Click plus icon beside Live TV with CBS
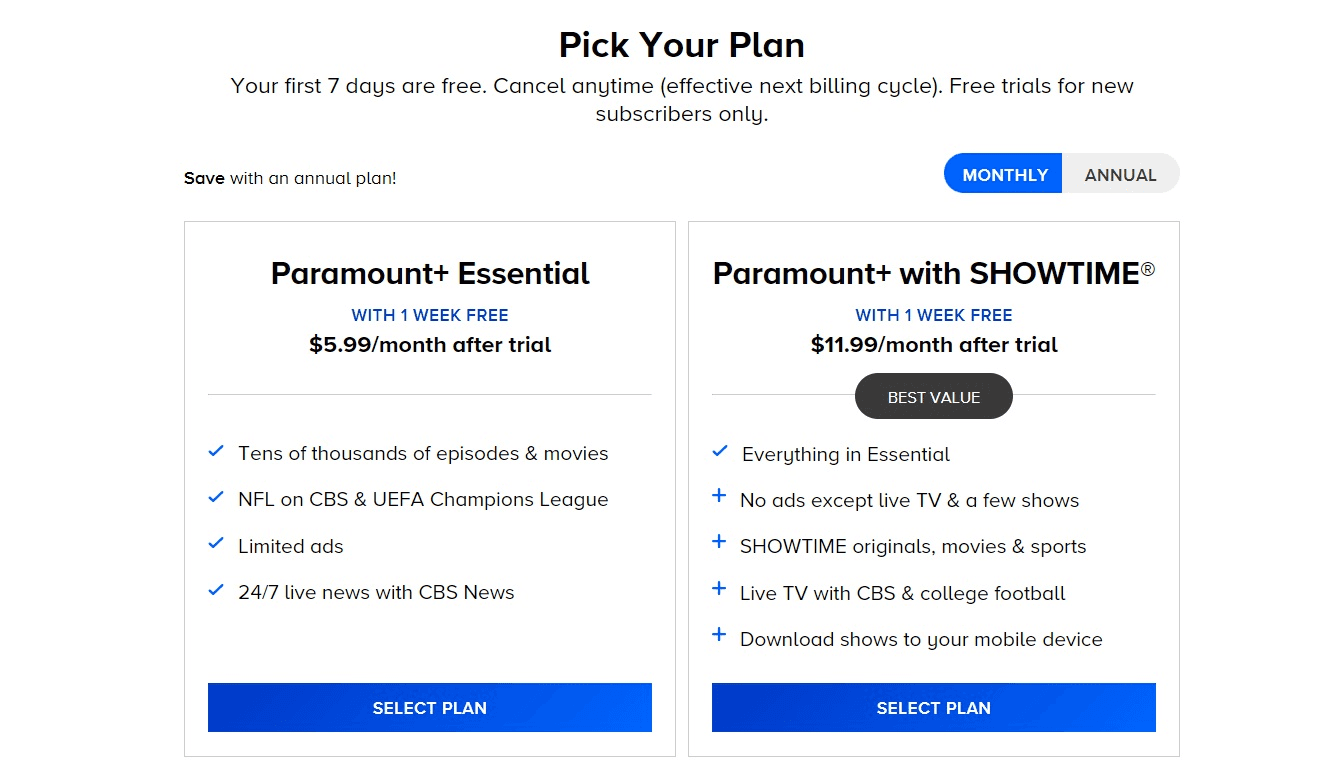 click(719, 590)
